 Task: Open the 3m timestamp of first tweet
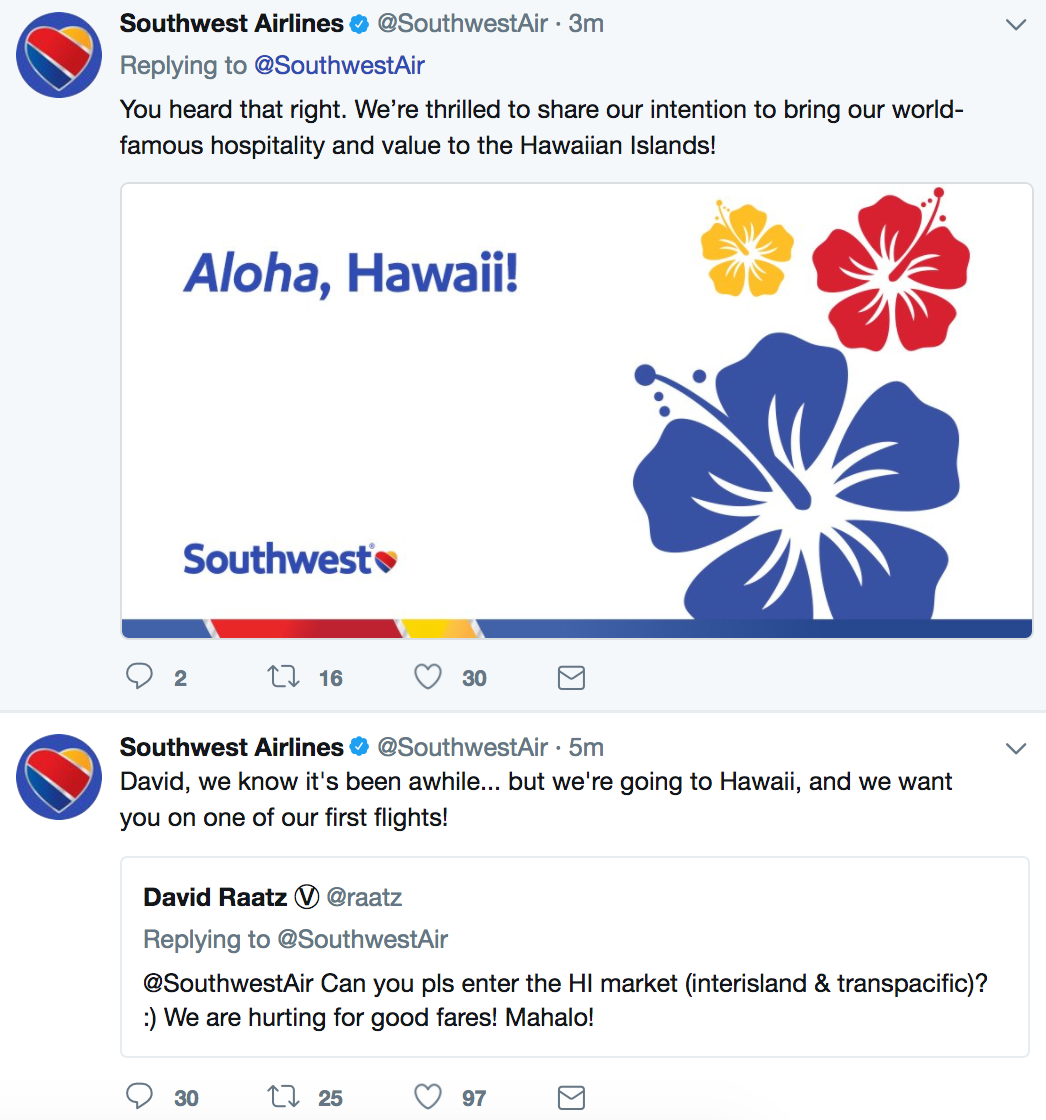(x=586, y=24)
